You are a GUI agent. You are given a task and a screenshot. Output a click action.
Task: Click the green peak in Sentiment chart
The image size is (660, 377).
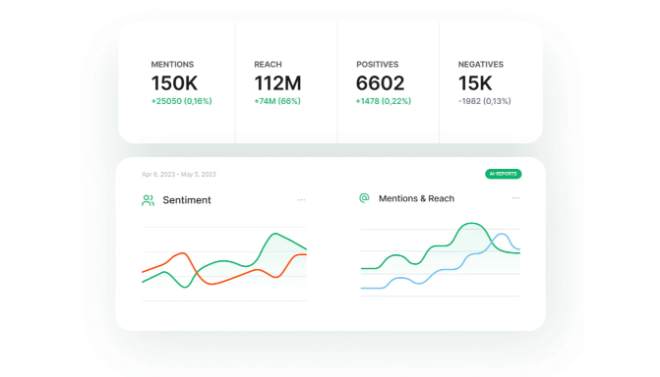pos(275,234)
